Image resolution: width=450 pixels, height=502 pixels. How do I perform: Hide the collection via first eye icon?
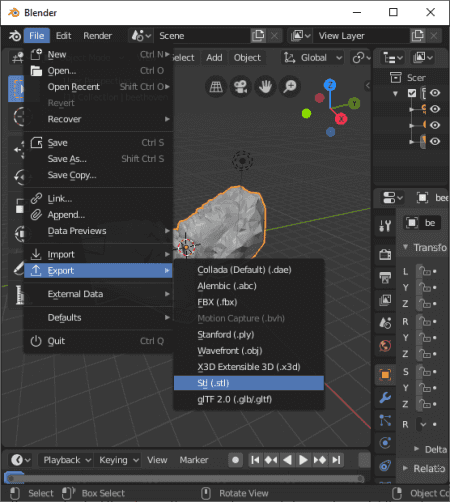tap(435, 93)
